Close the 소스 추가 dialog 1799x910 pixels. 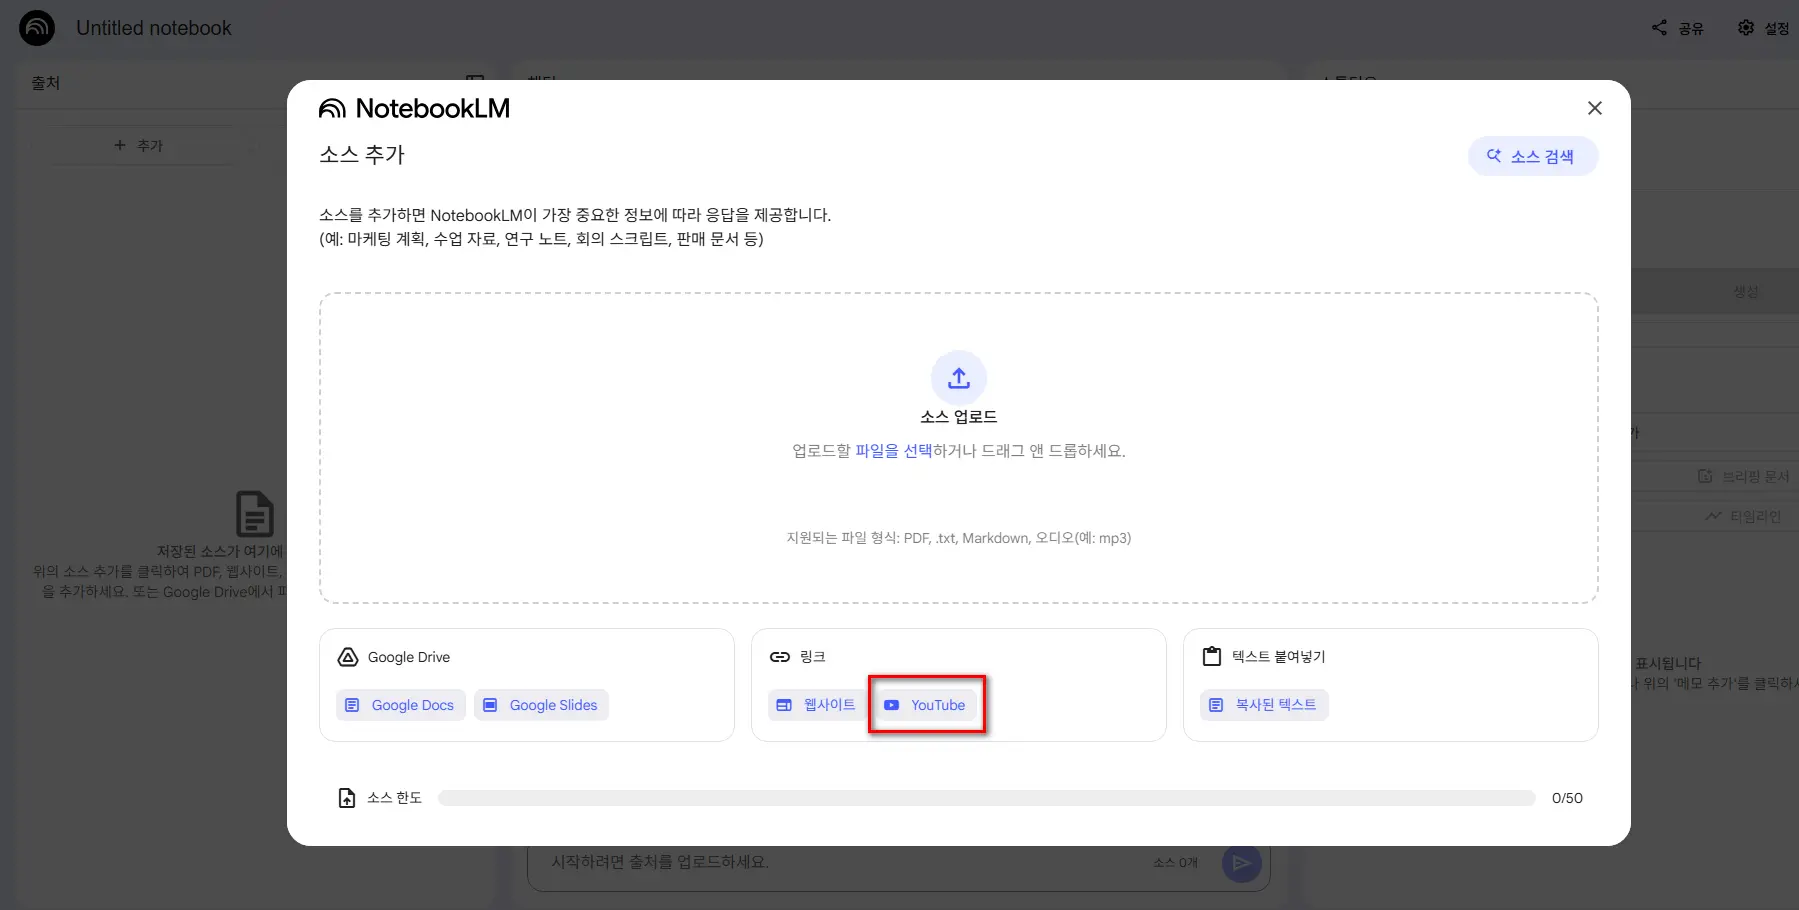(1594, 108)
